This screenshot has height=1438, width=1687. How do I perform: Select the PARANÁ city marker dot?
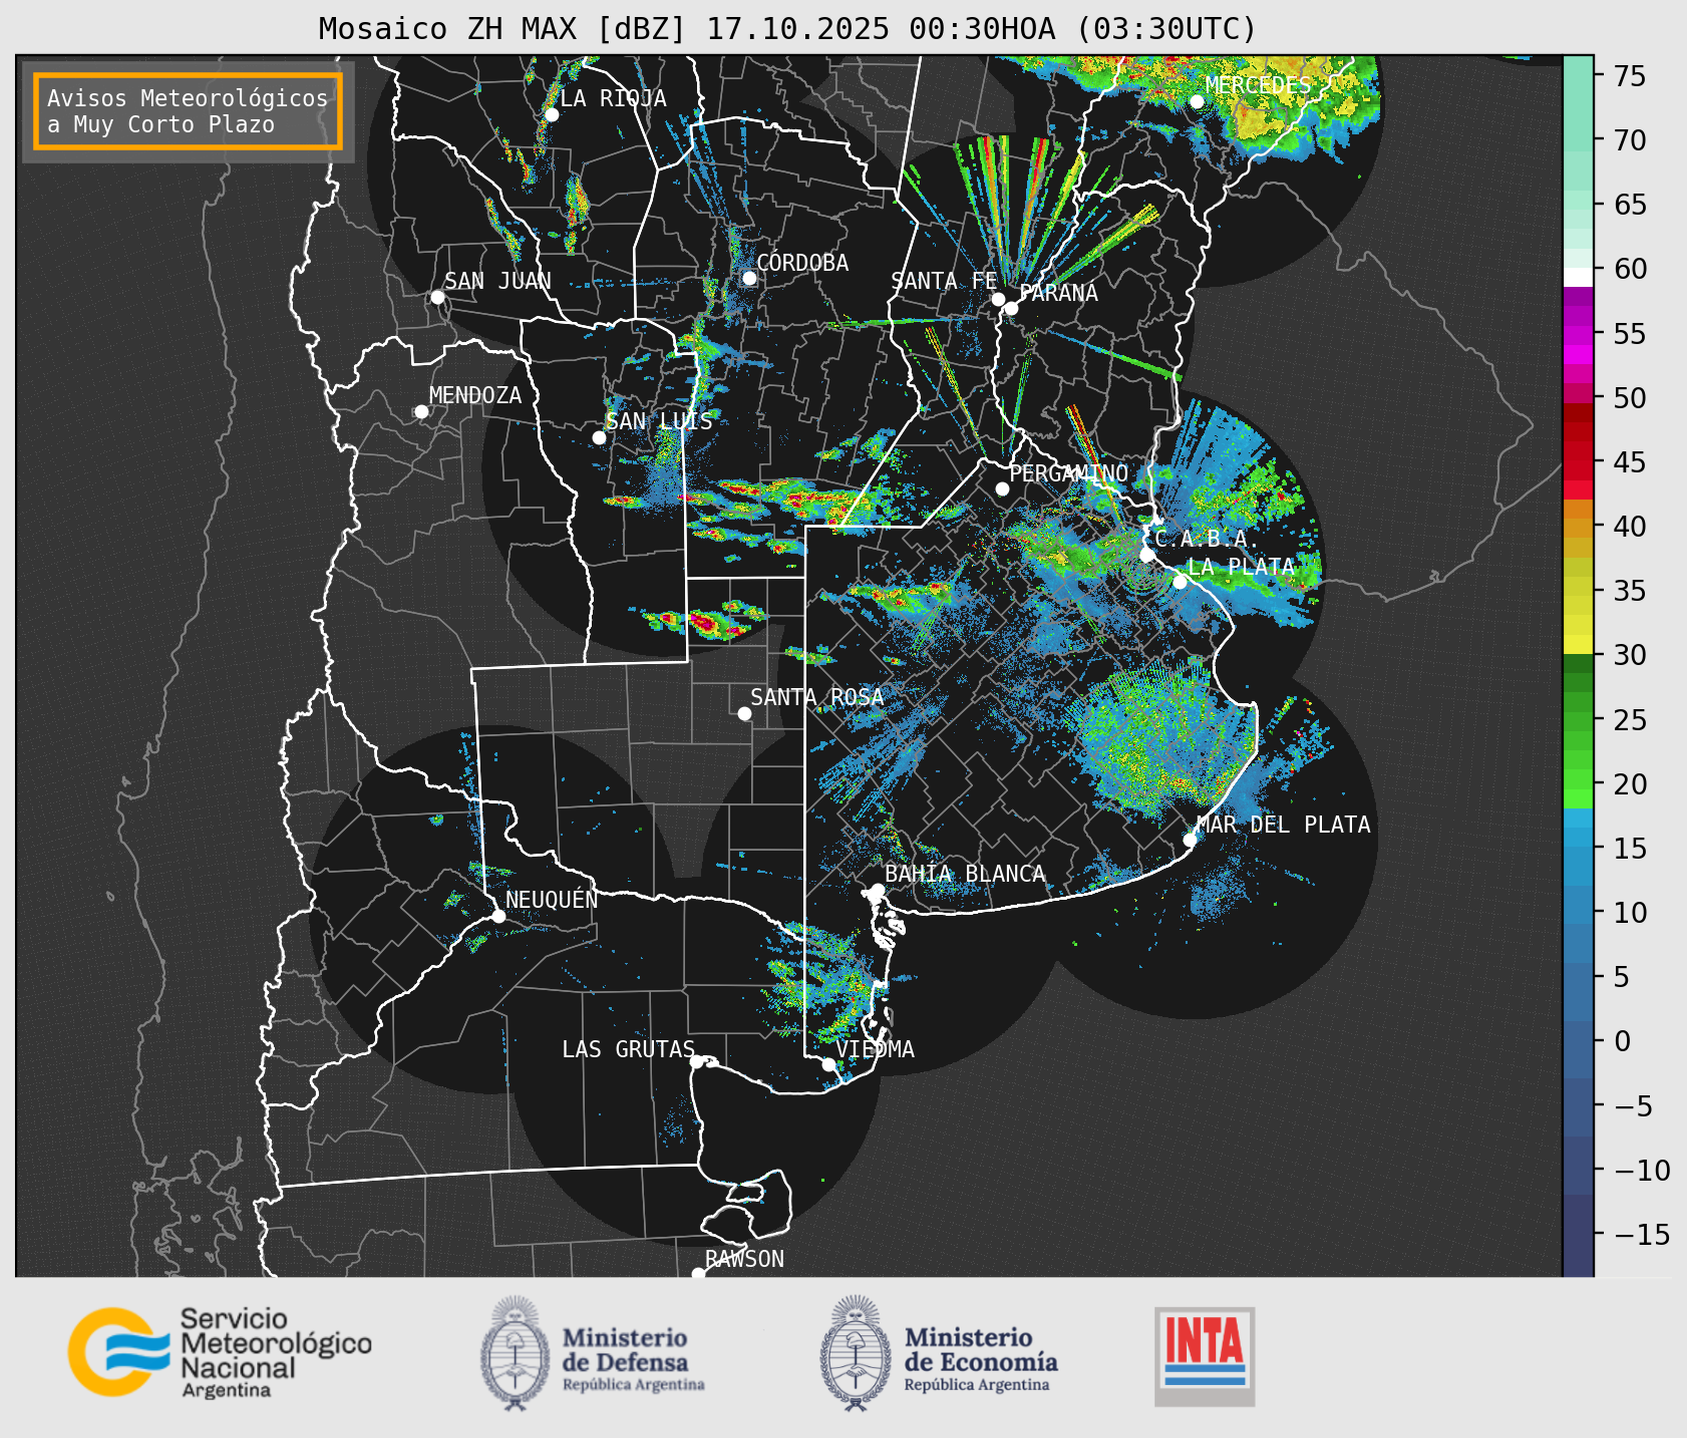[x=1011, y=308]
